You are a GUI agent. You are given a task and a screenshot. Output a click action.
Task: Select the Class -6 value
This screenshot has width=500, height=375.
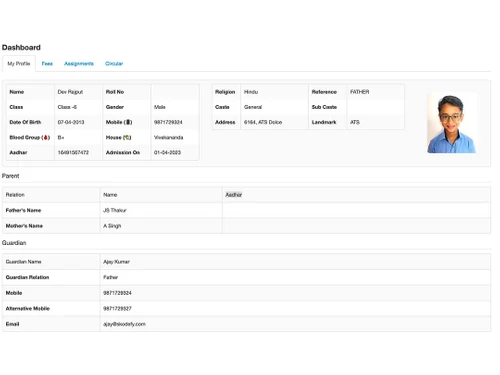click(x=67, y=107)
